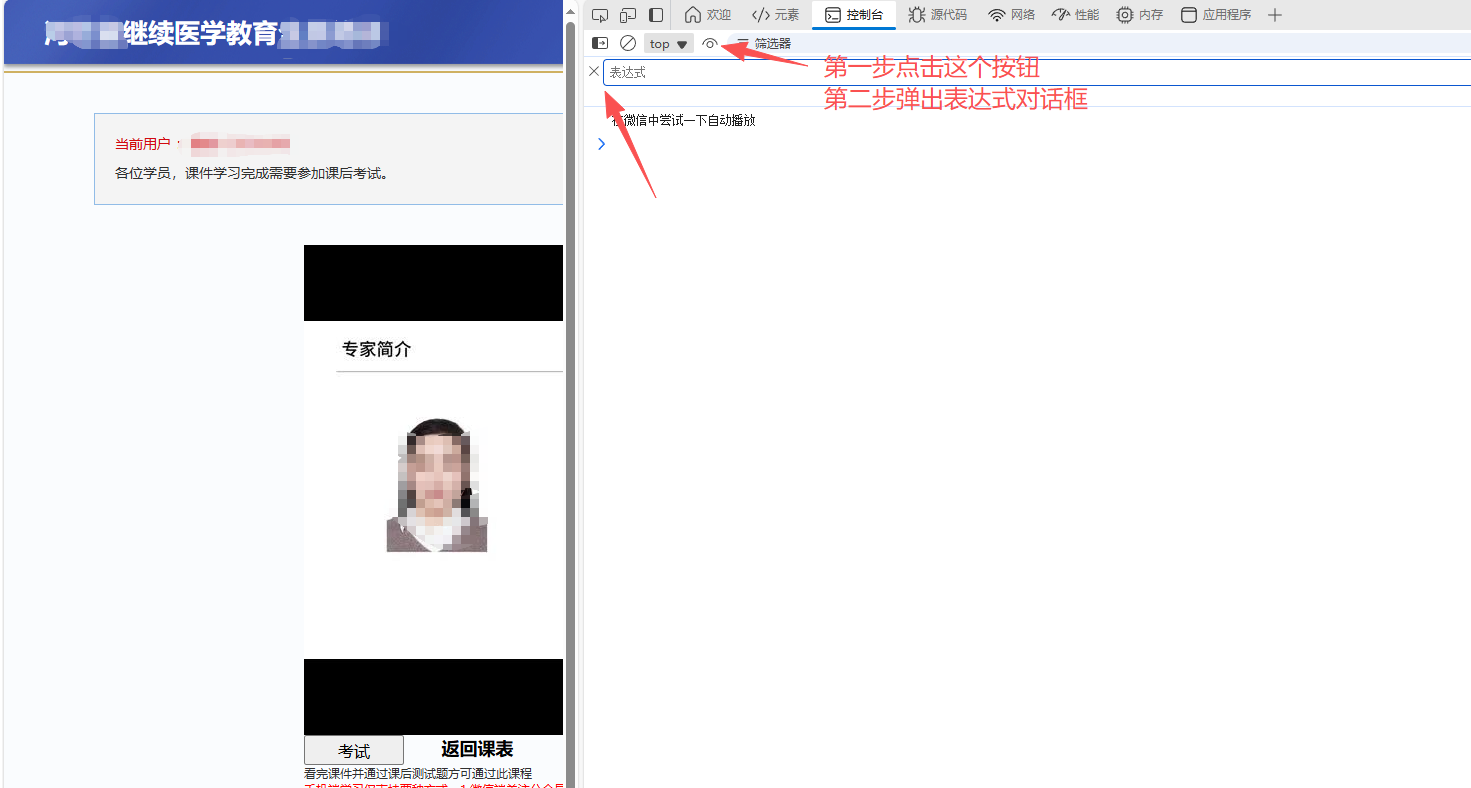The image size is (1471, 788).
Task: Click the focus mode icon below tabs
Action: (599, 43)
